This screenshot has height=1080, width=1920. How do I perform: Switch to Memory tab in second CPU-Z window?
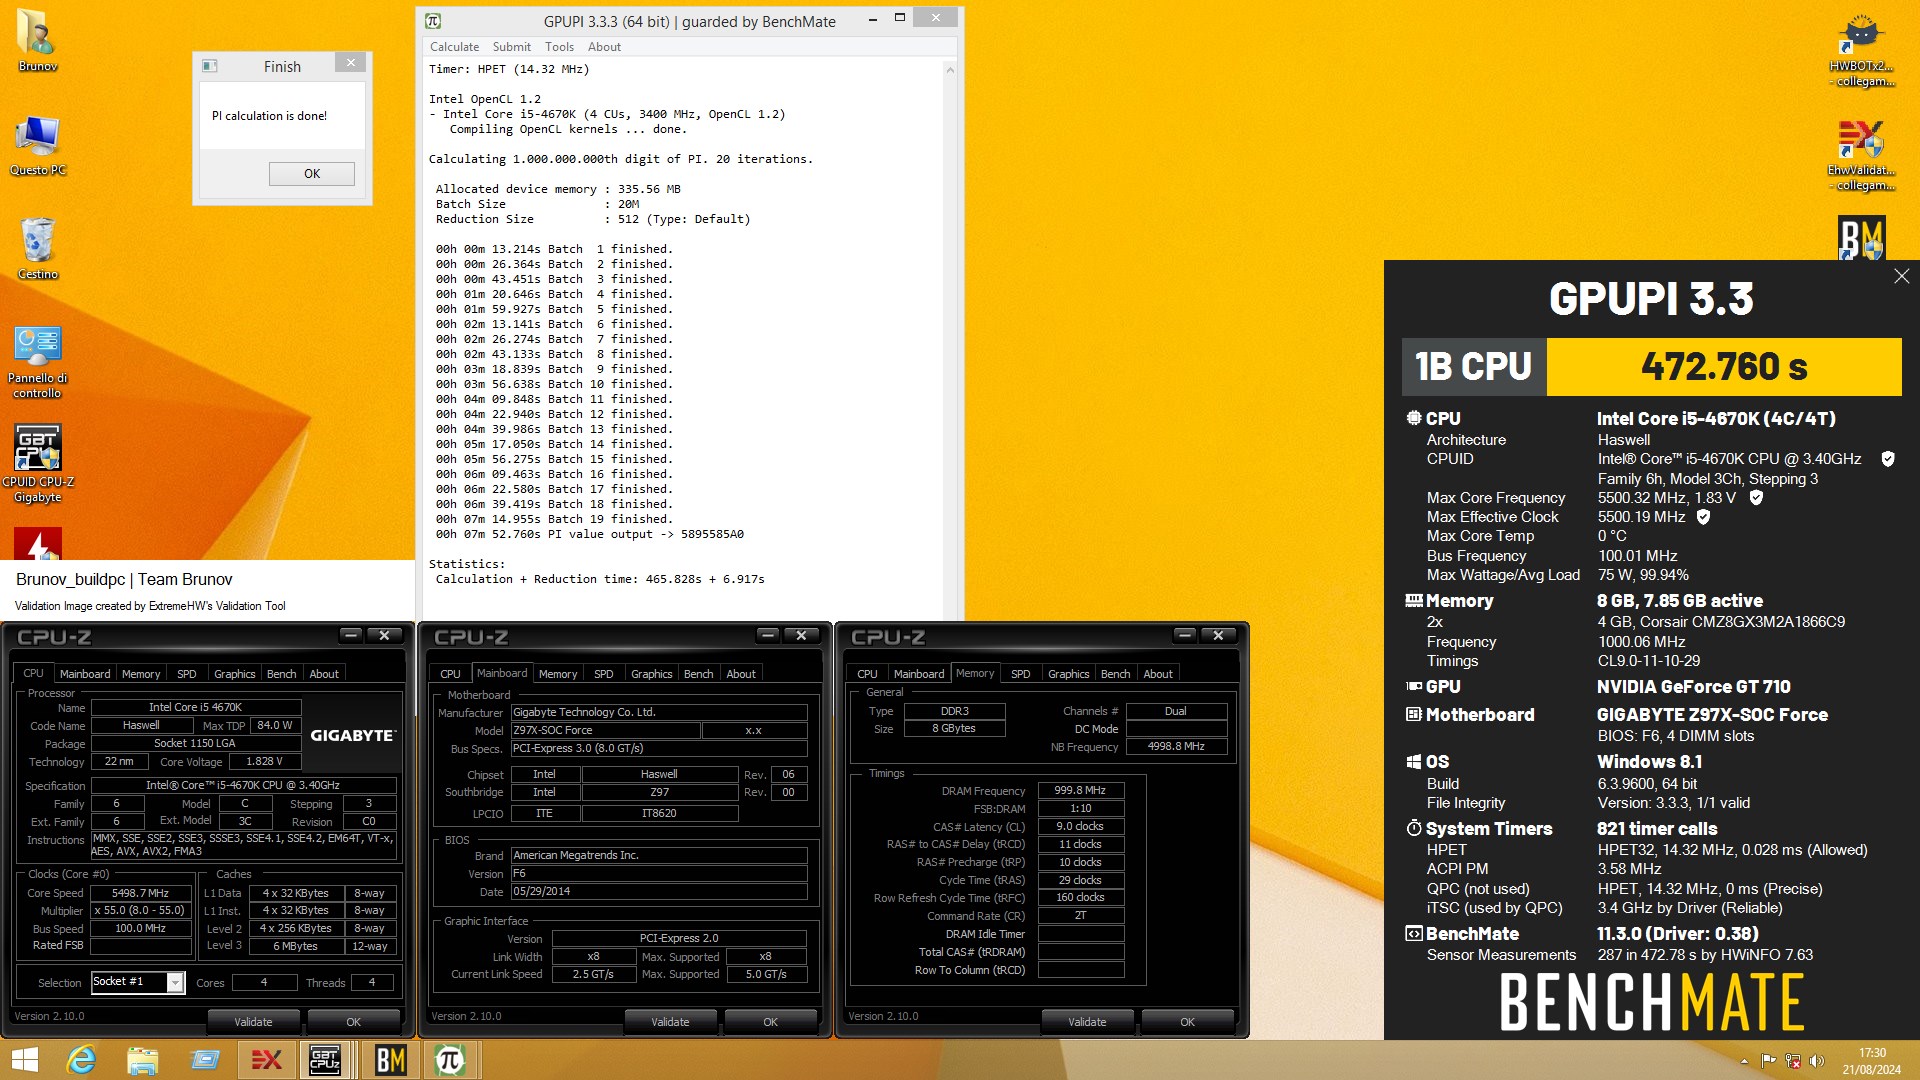558,674
